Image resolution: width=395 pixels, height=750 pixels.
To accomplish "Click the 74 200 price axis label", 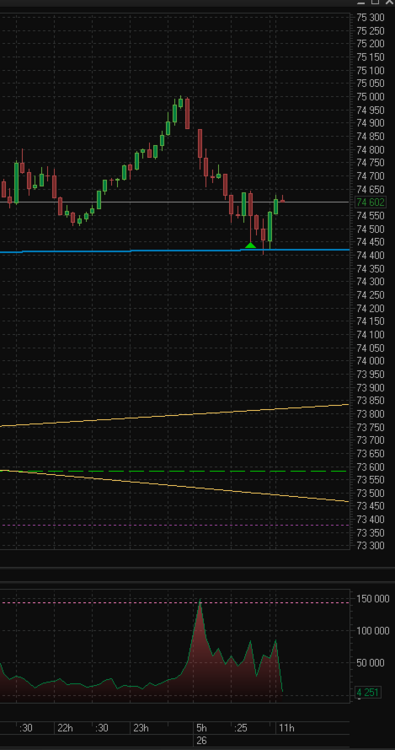I will [371, 309].
